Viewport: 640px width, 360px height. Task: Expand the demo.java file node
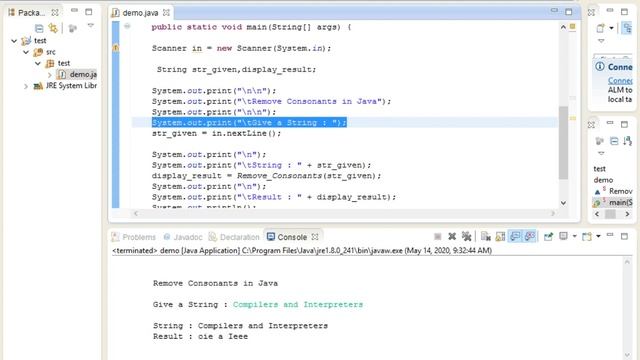(x=50, y=75)
